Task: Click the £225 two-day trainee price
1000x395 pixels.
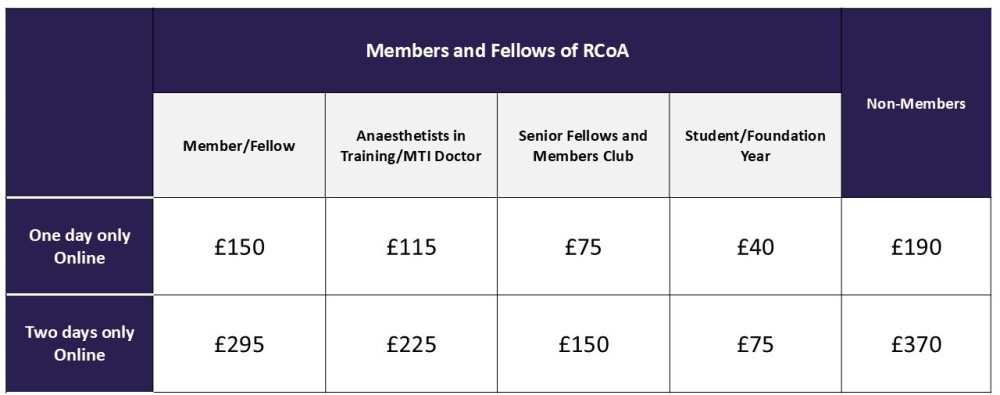Action: (x=411, y=345)
